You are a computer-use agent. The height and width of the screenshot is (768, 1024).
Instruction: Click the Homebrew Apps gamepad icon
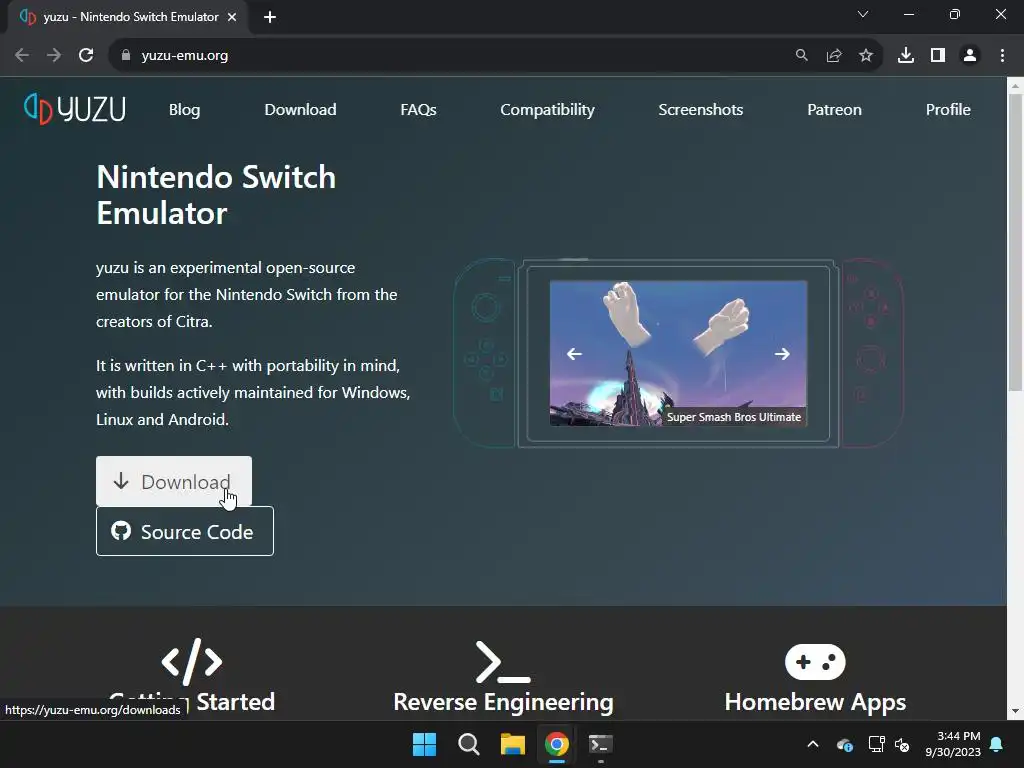pos(815,662)
